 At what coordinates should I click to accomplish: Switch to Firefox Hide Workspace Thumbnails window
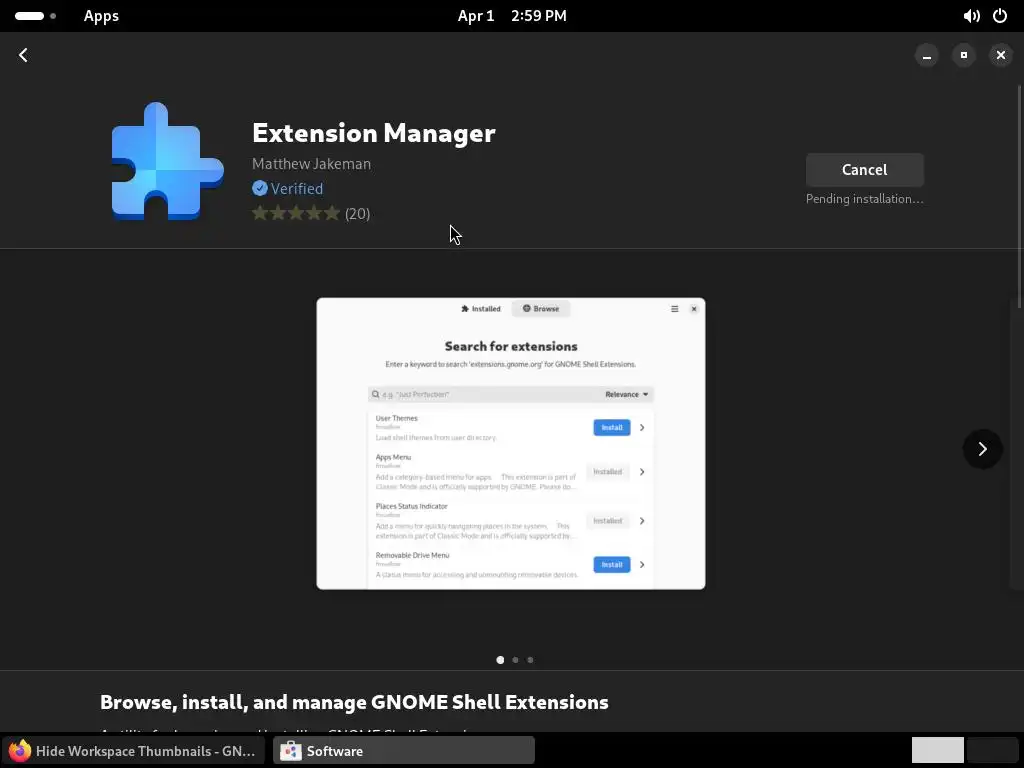point(134,750)
